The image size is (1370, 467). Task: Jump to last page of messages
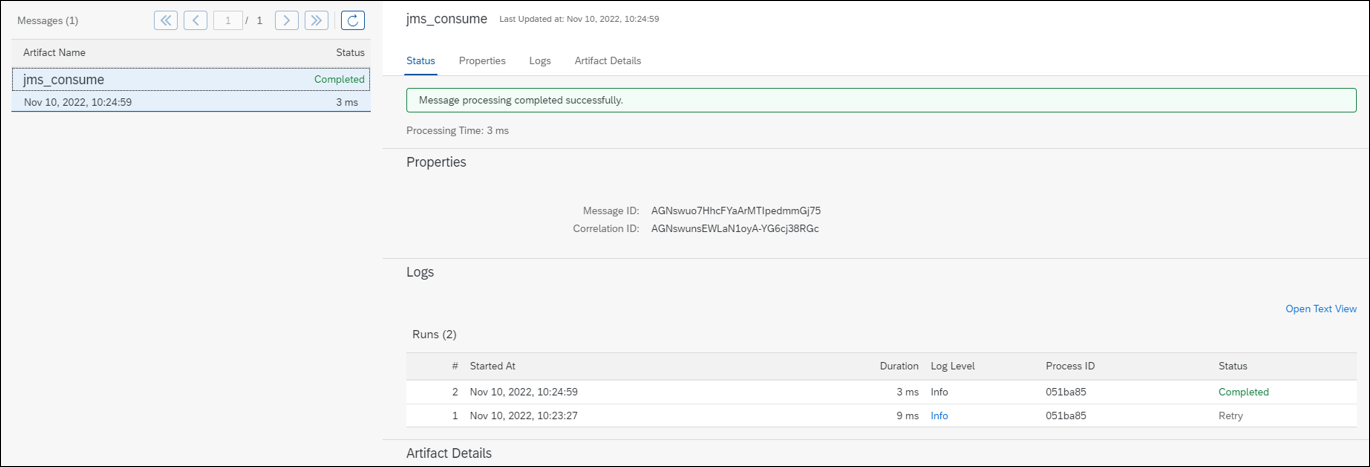317,20
